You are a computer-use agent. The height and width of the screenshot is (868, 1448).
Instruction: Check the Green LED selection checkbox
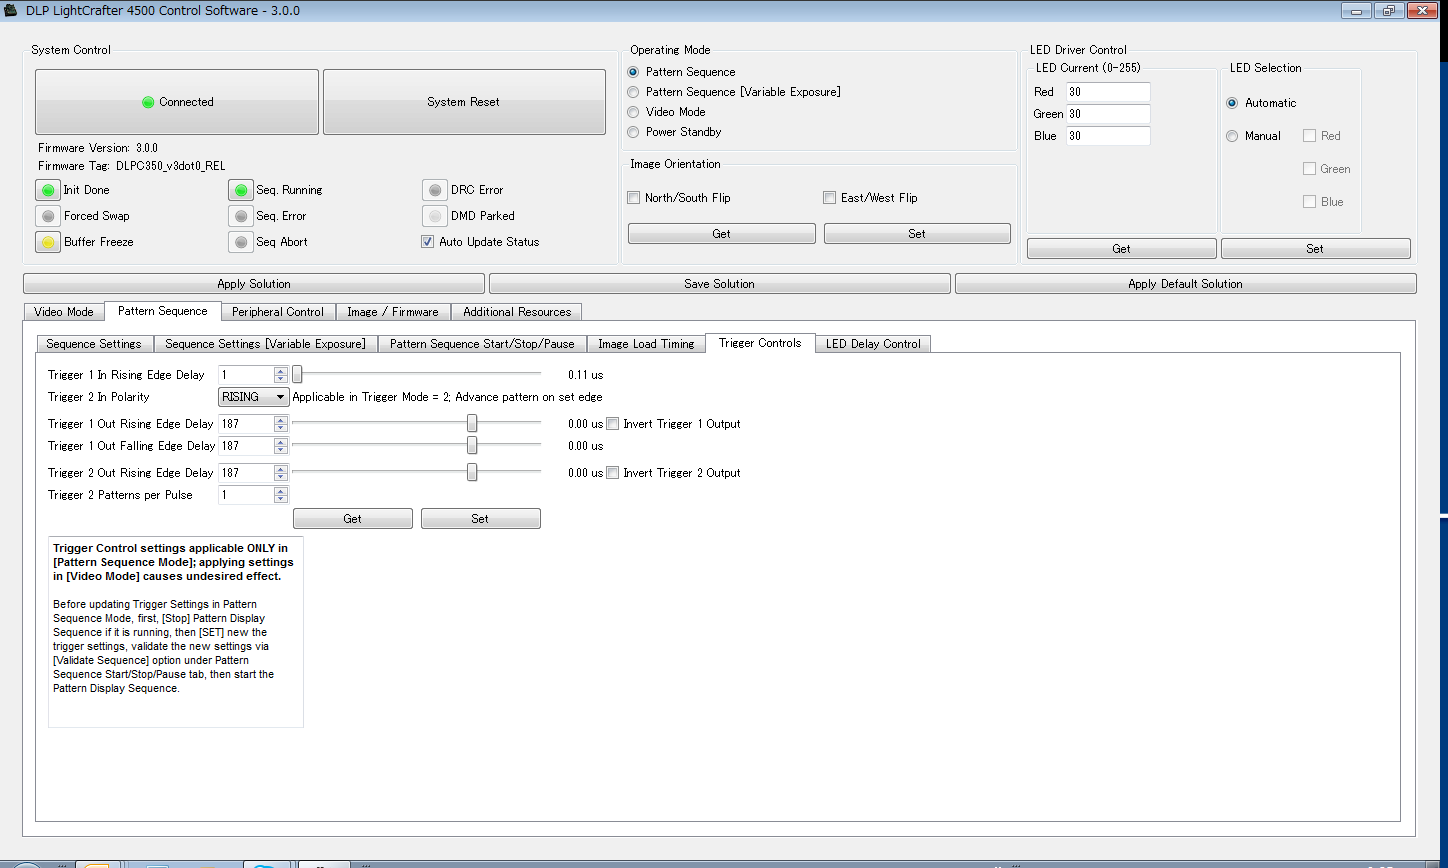tap(1309, 169)
